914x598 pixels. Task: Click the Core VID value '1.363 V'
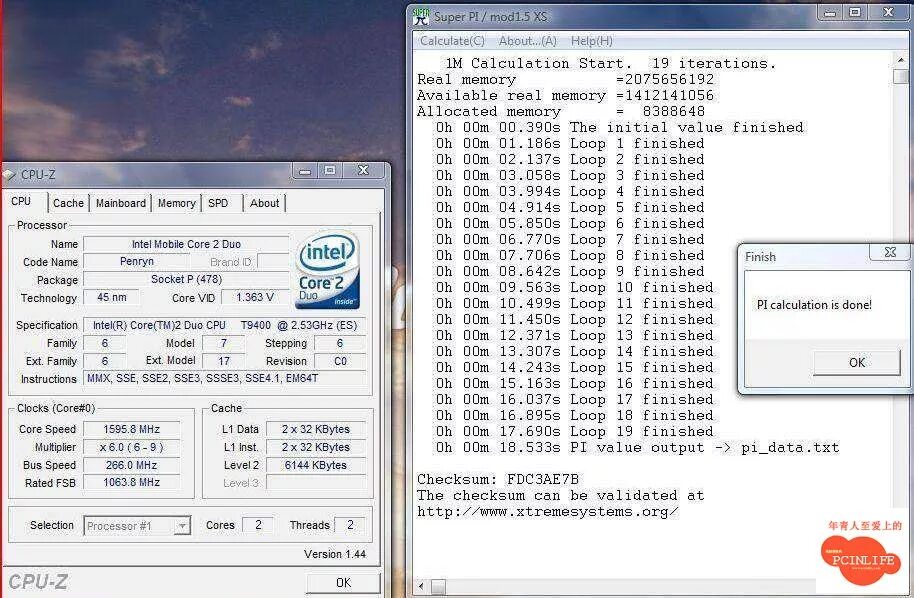click(254, 297)
